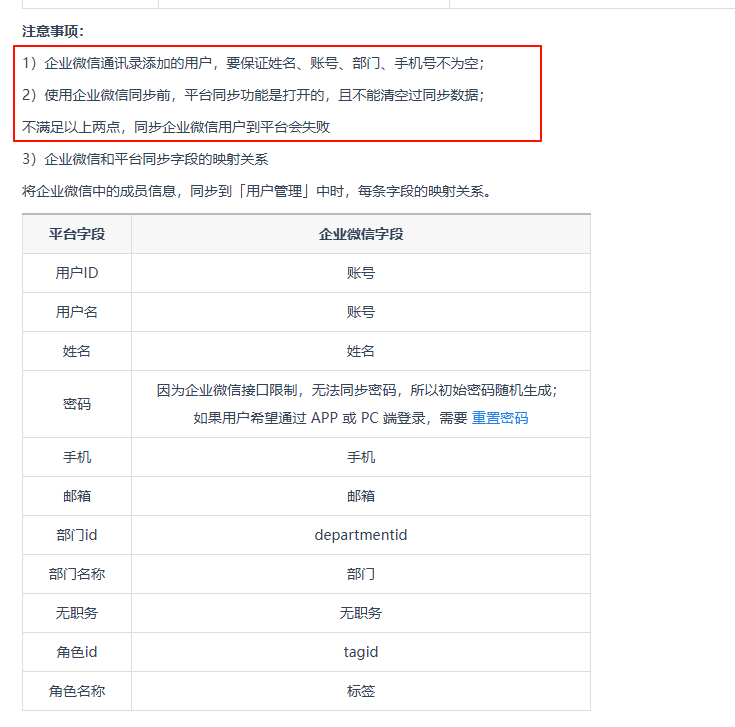Screen dimensions: 735x727
Task: Click 邮箱 in the 平台字段 column
Action: (77, 496)
